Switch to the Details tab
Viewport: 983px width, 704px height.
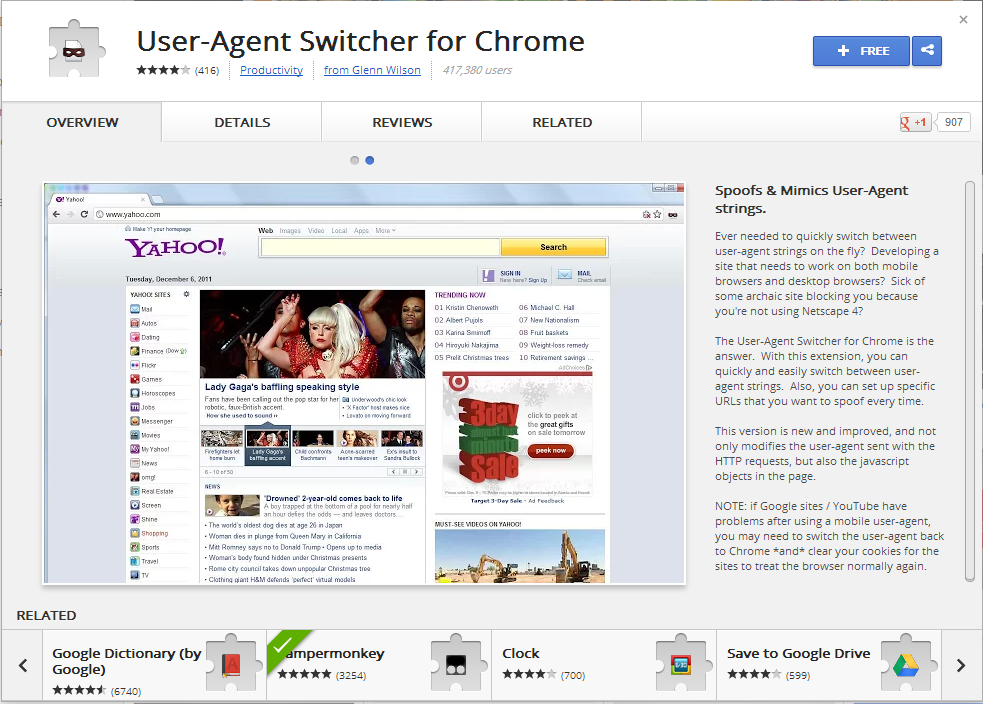[242, 122]
